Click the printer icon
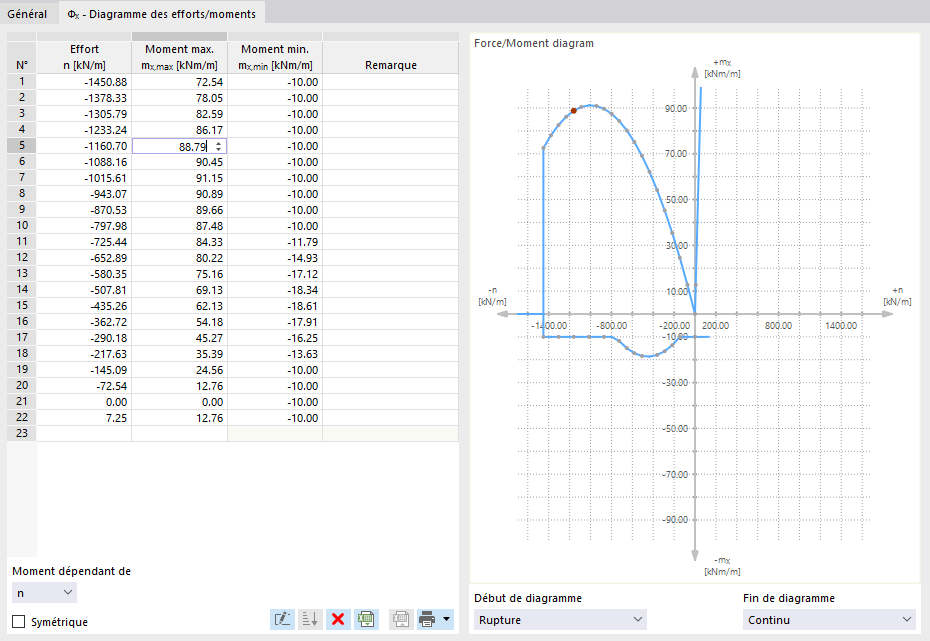Image resolution: width=930 pixels, height=641 pixels. [427, 620]
